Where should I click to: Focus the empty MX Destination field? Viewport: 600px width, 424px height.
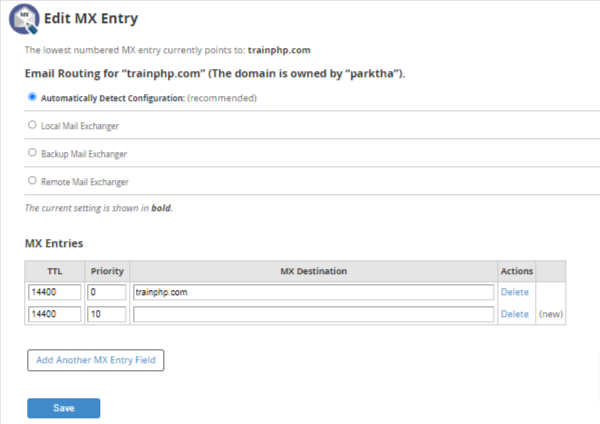pos(313,314)
